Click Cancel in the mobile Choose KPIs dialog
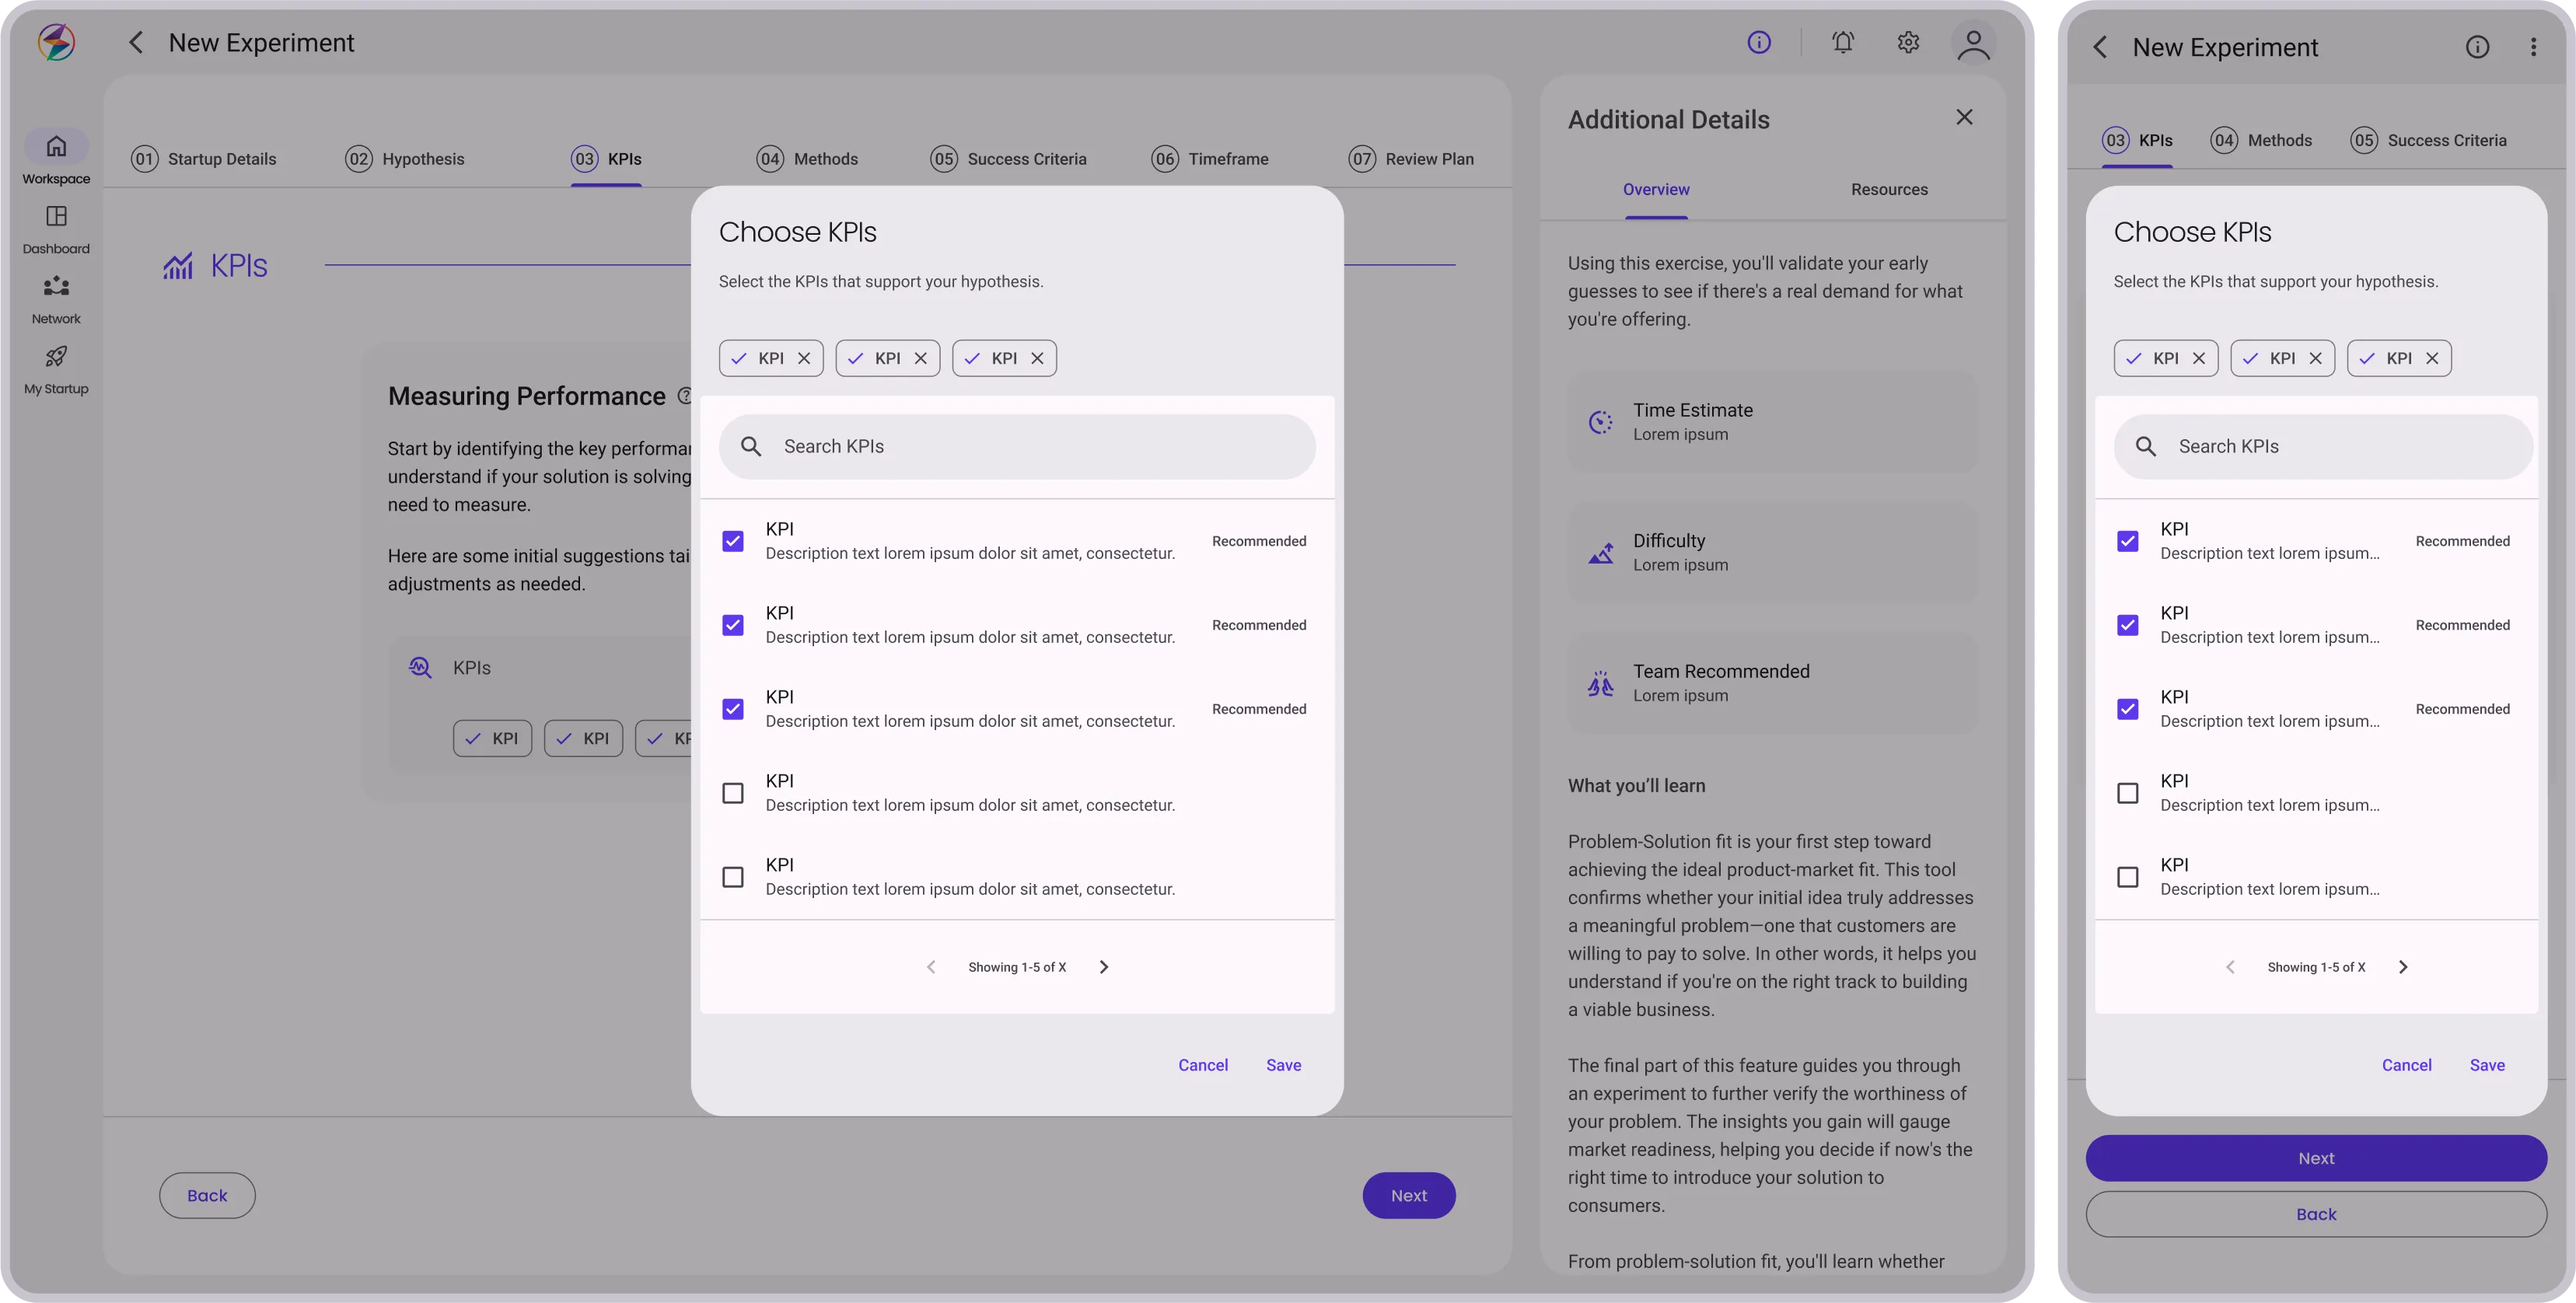This screenshot has width=2576, height=1303. [x=2406, y=1065]
